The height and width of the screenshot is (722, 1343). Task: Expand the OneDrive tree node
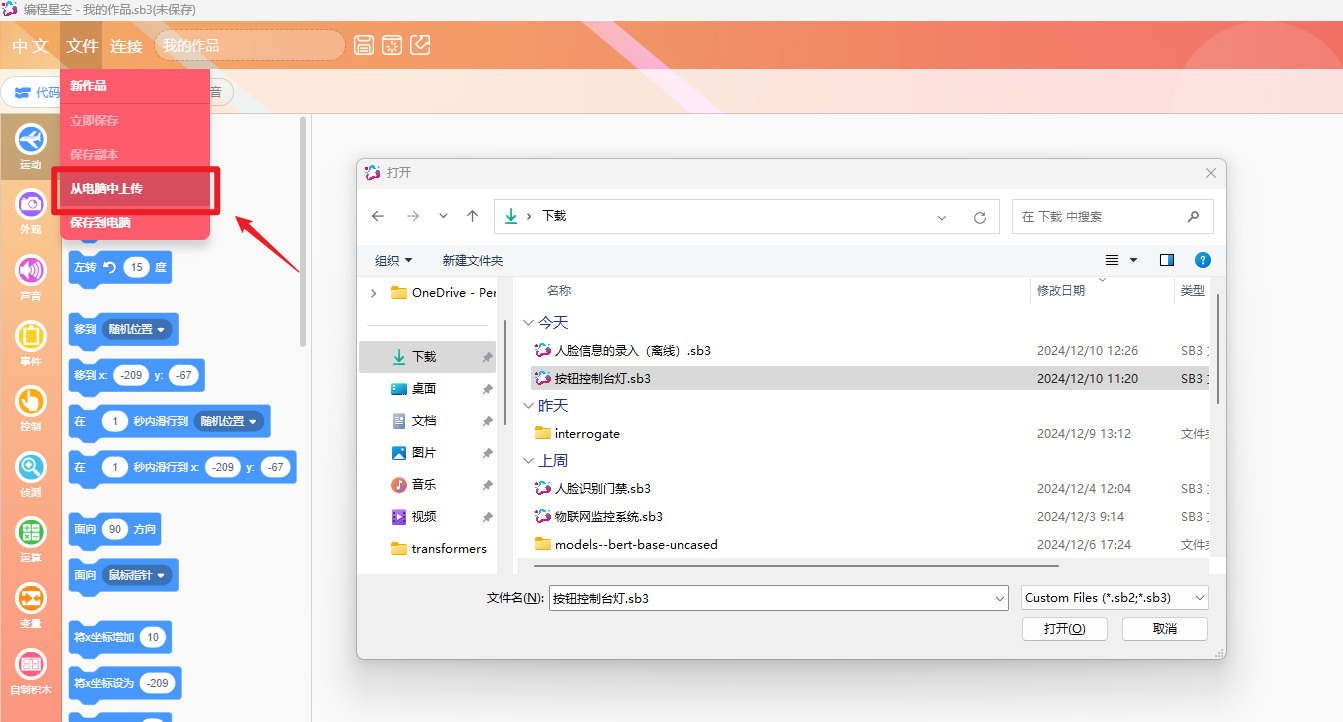coord(374,293)
